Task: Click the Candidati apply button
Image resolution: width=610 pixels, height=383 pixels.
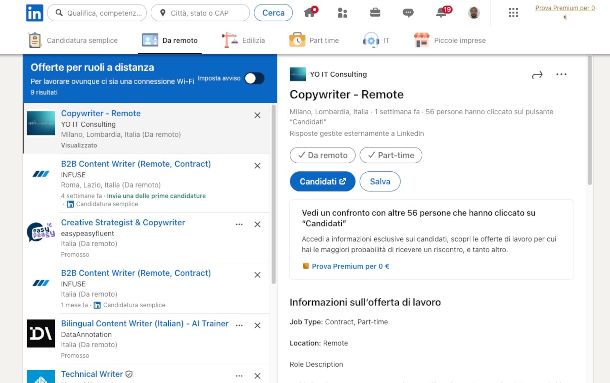Action: coord(323,181)
